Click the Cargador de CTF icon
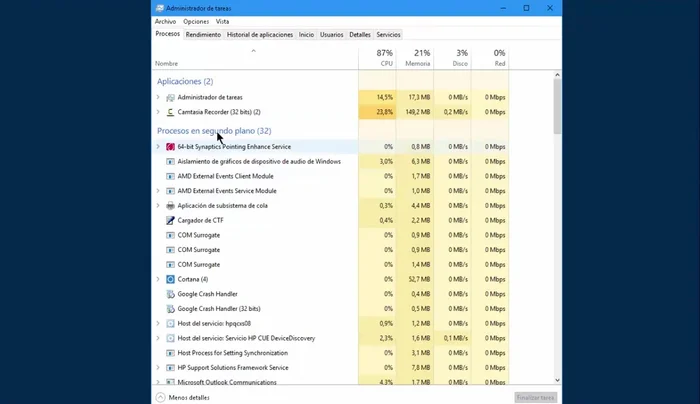Image resolution: width=700 pixels, height=404 pixels. (x=170, y=220)
